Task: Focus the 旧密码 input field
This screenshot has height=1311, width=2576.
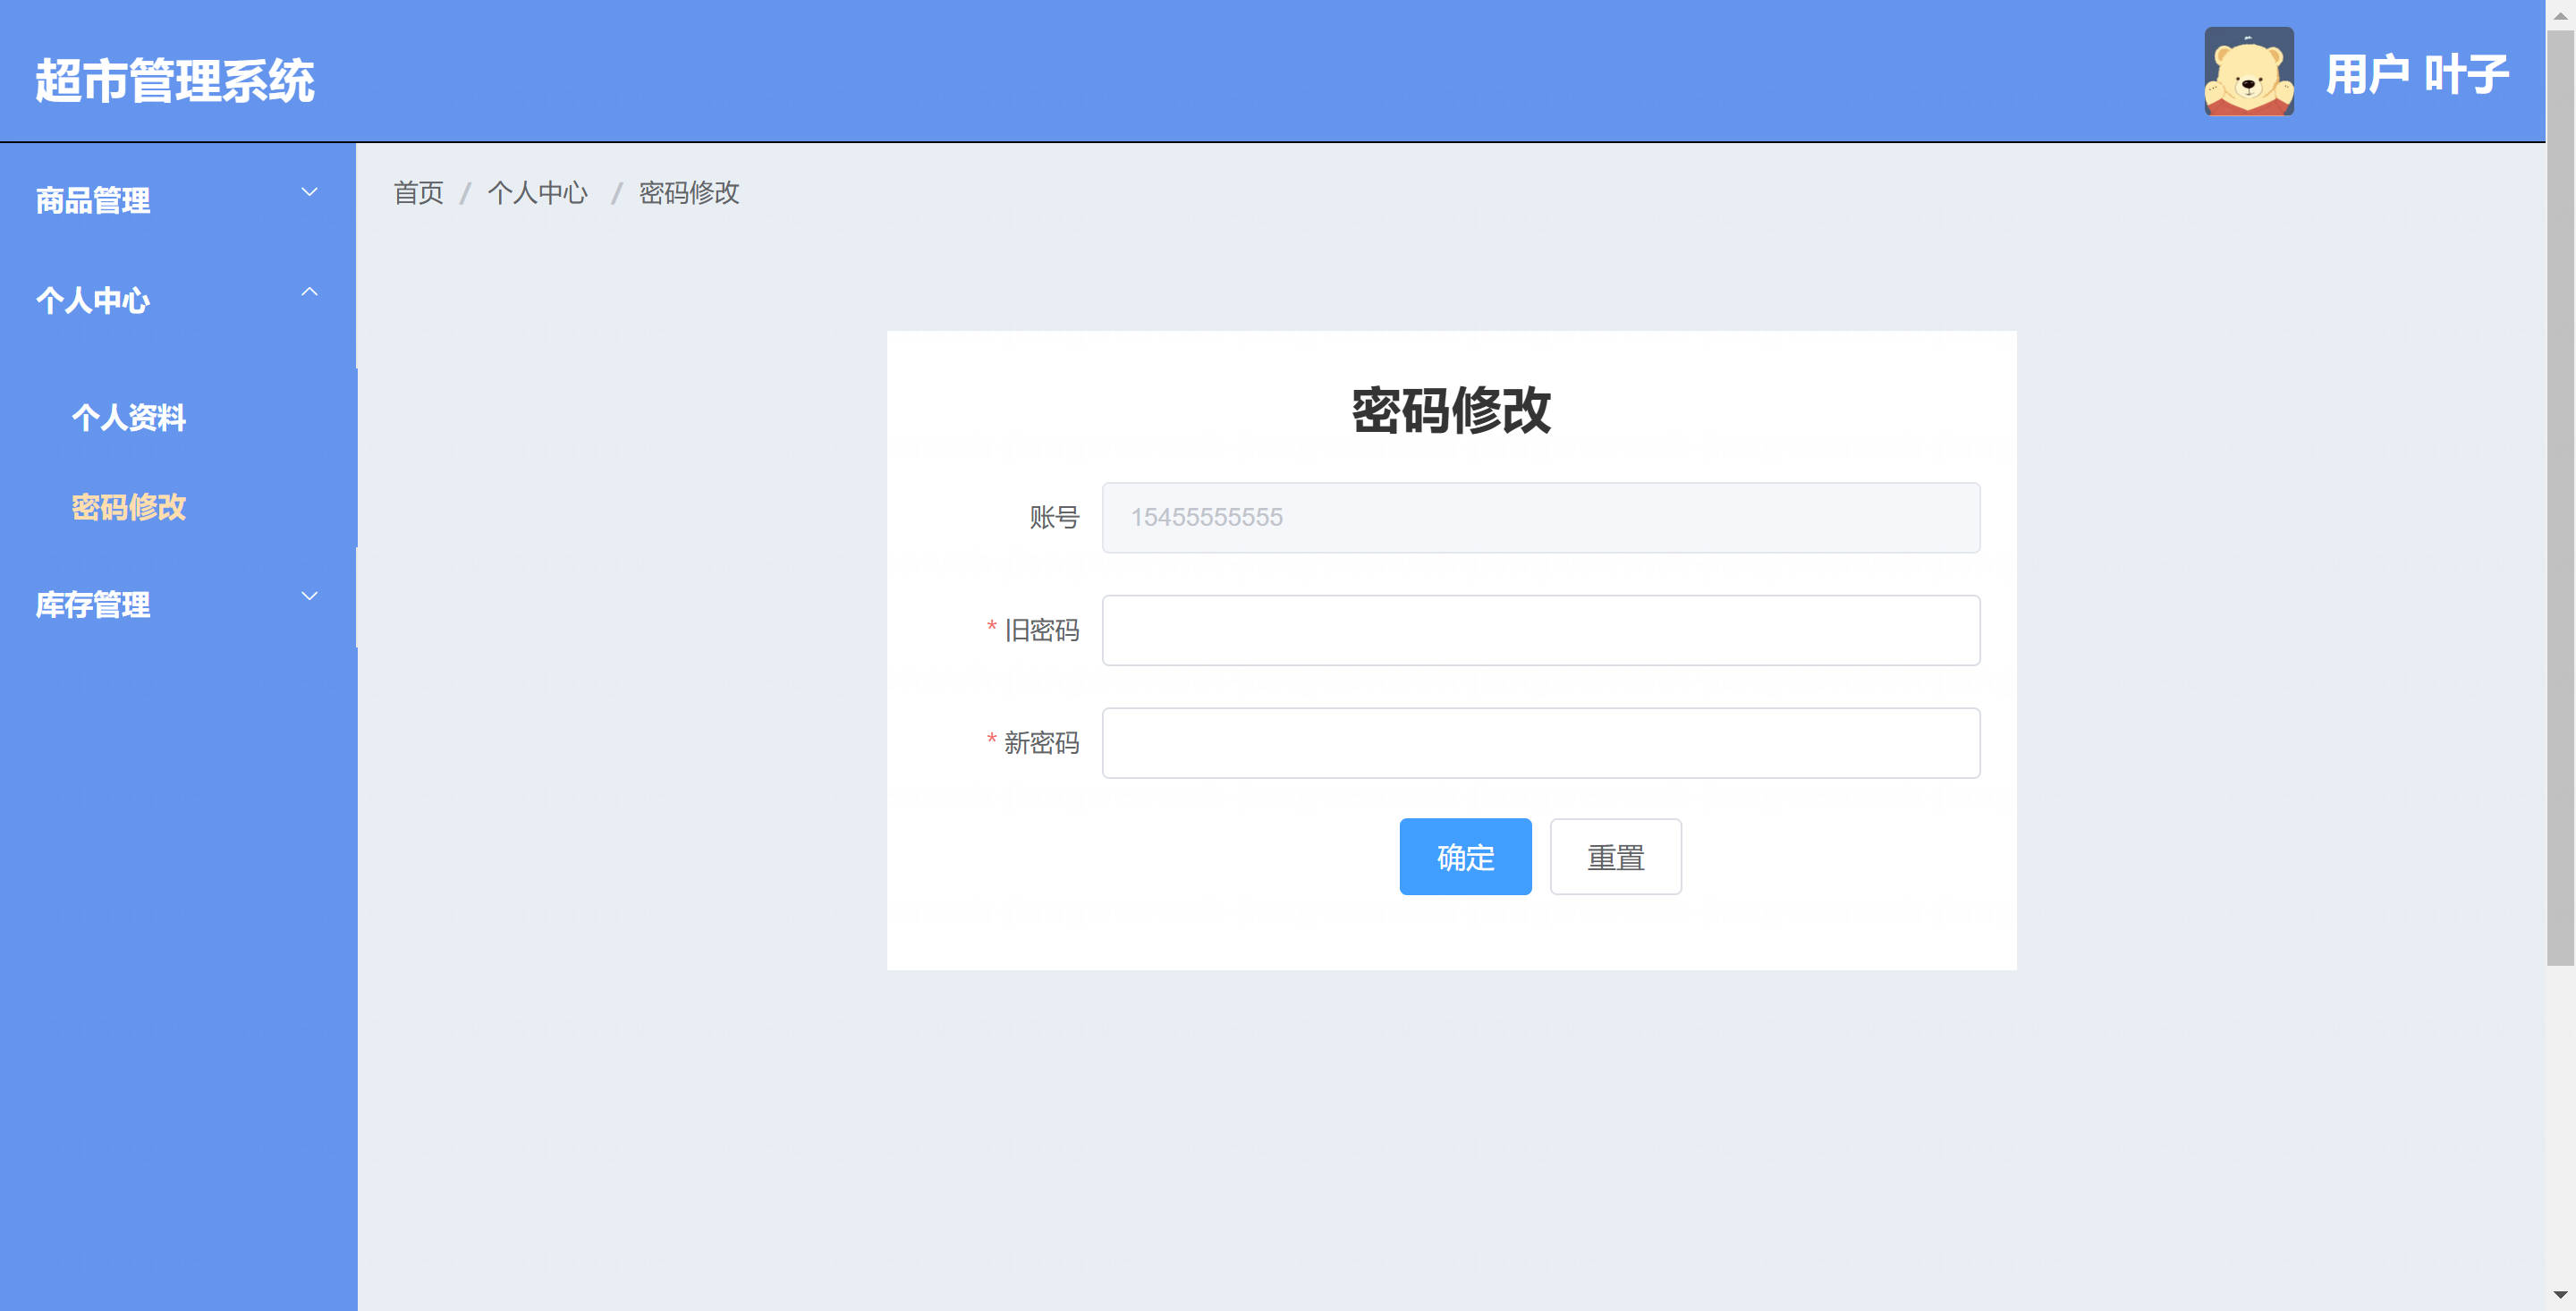Action: (x=1540, y=630)
